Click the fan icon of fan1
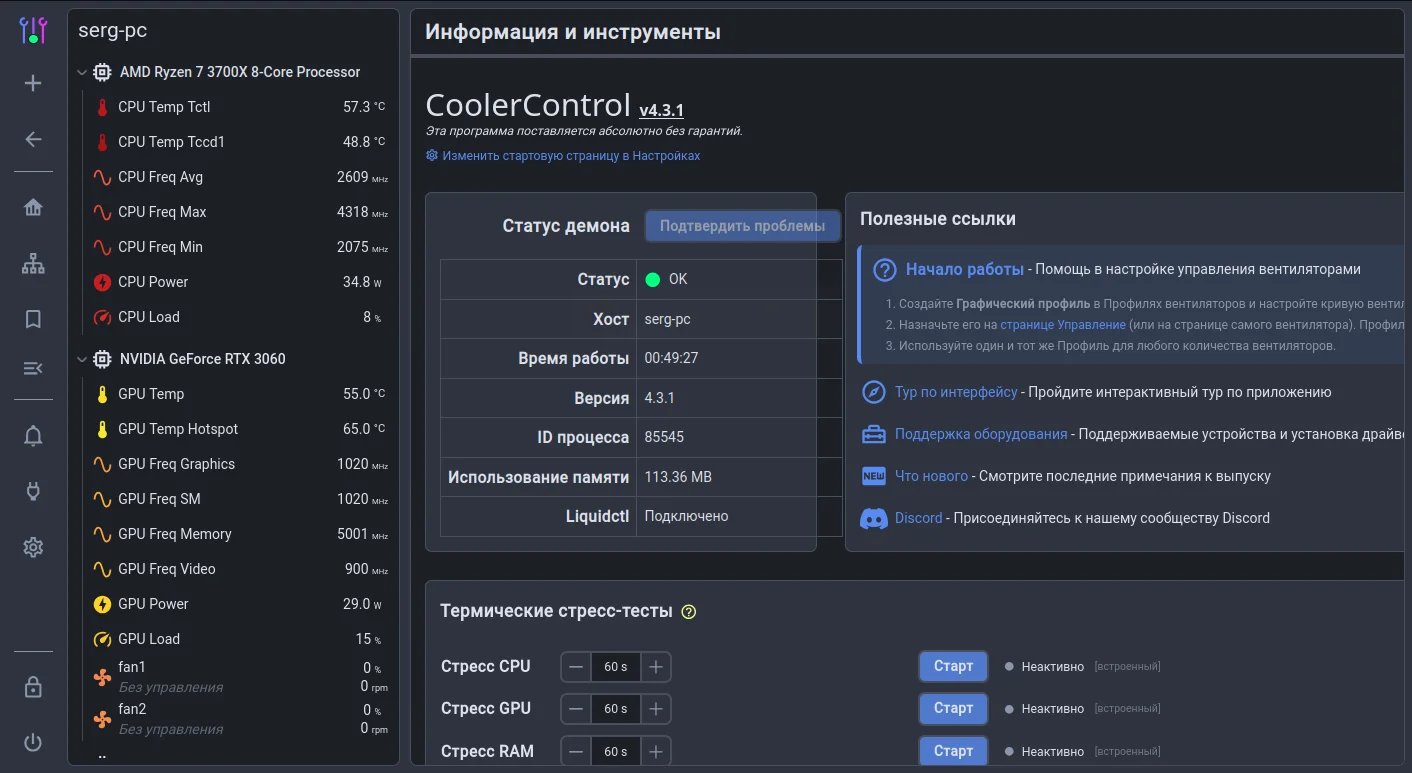 [x=102, y=677]
